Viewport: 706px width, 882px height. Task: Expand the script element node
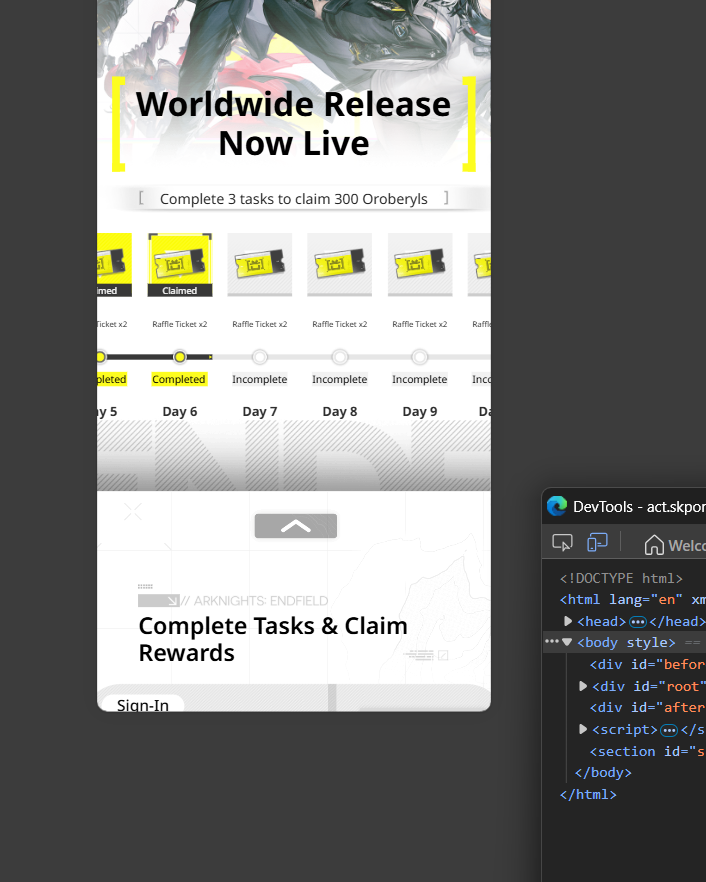click(583, 730)
